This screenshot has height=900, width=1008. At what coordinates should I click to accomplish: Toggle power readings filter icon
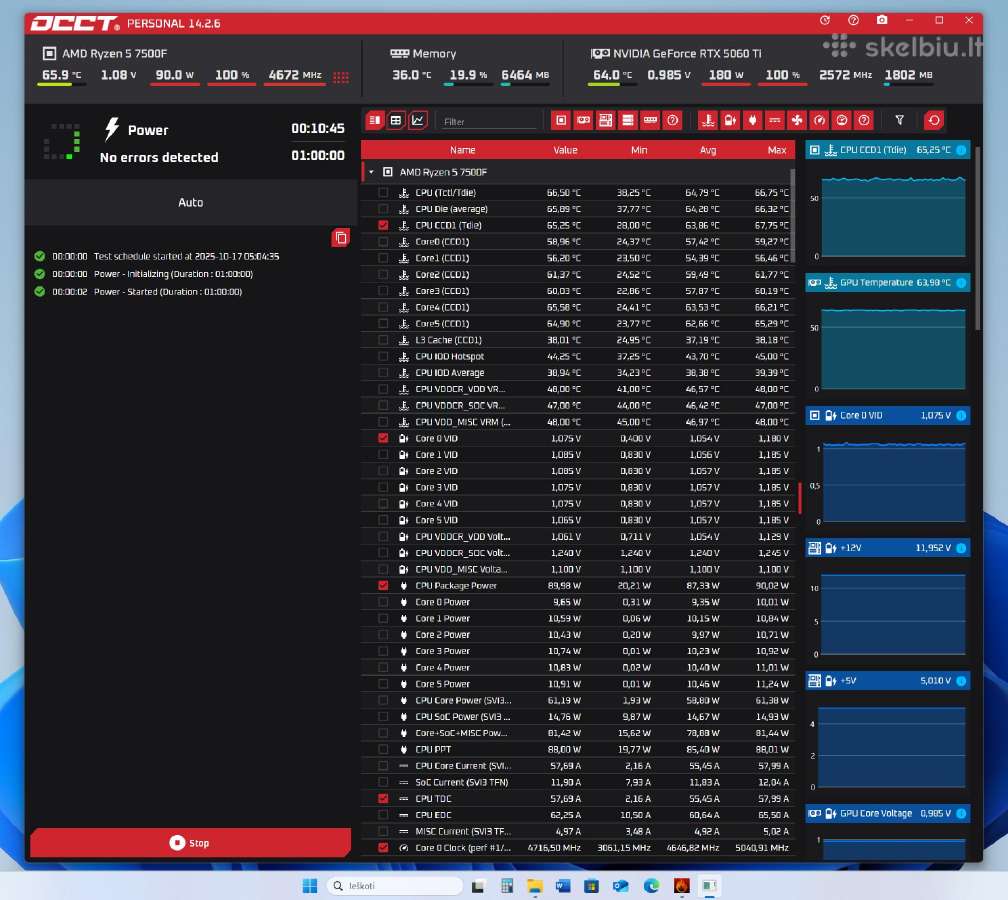coord(753,120)
